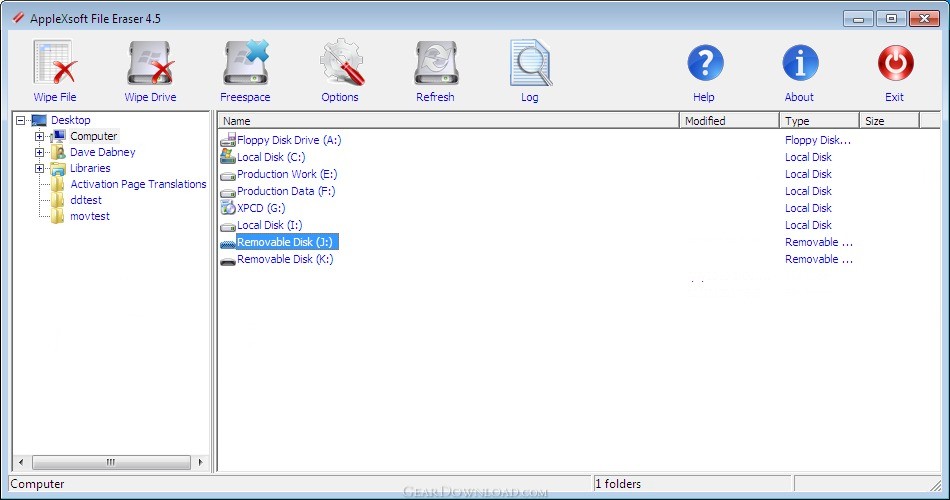The width and height of the screenshot is (950, 500).
Task: Expand the Dave Dabney tree node
Action: tap(39, 152)
